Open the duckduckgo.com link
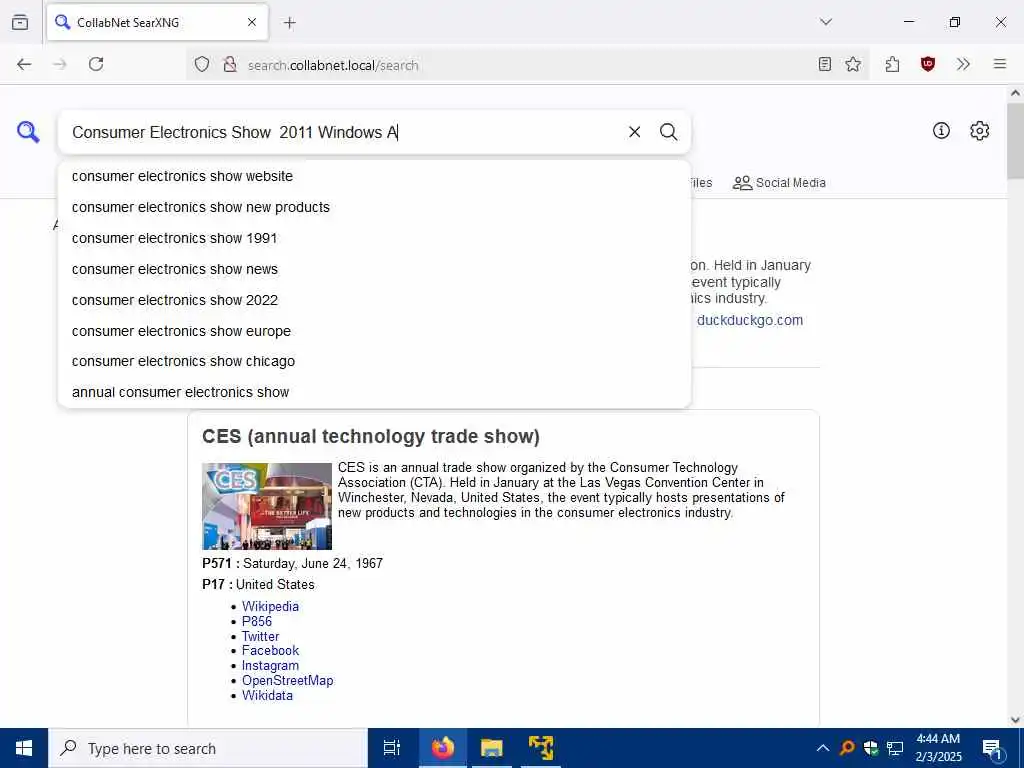 pyautogui.click(x=750, y=320)
